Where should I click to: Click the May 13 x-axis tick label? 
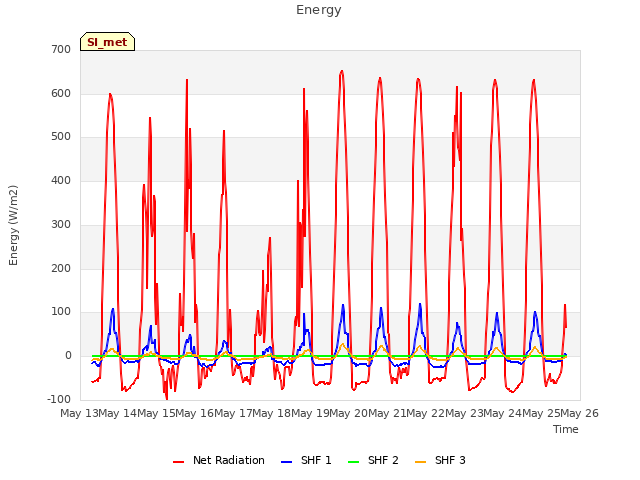(x=80, y=413)
